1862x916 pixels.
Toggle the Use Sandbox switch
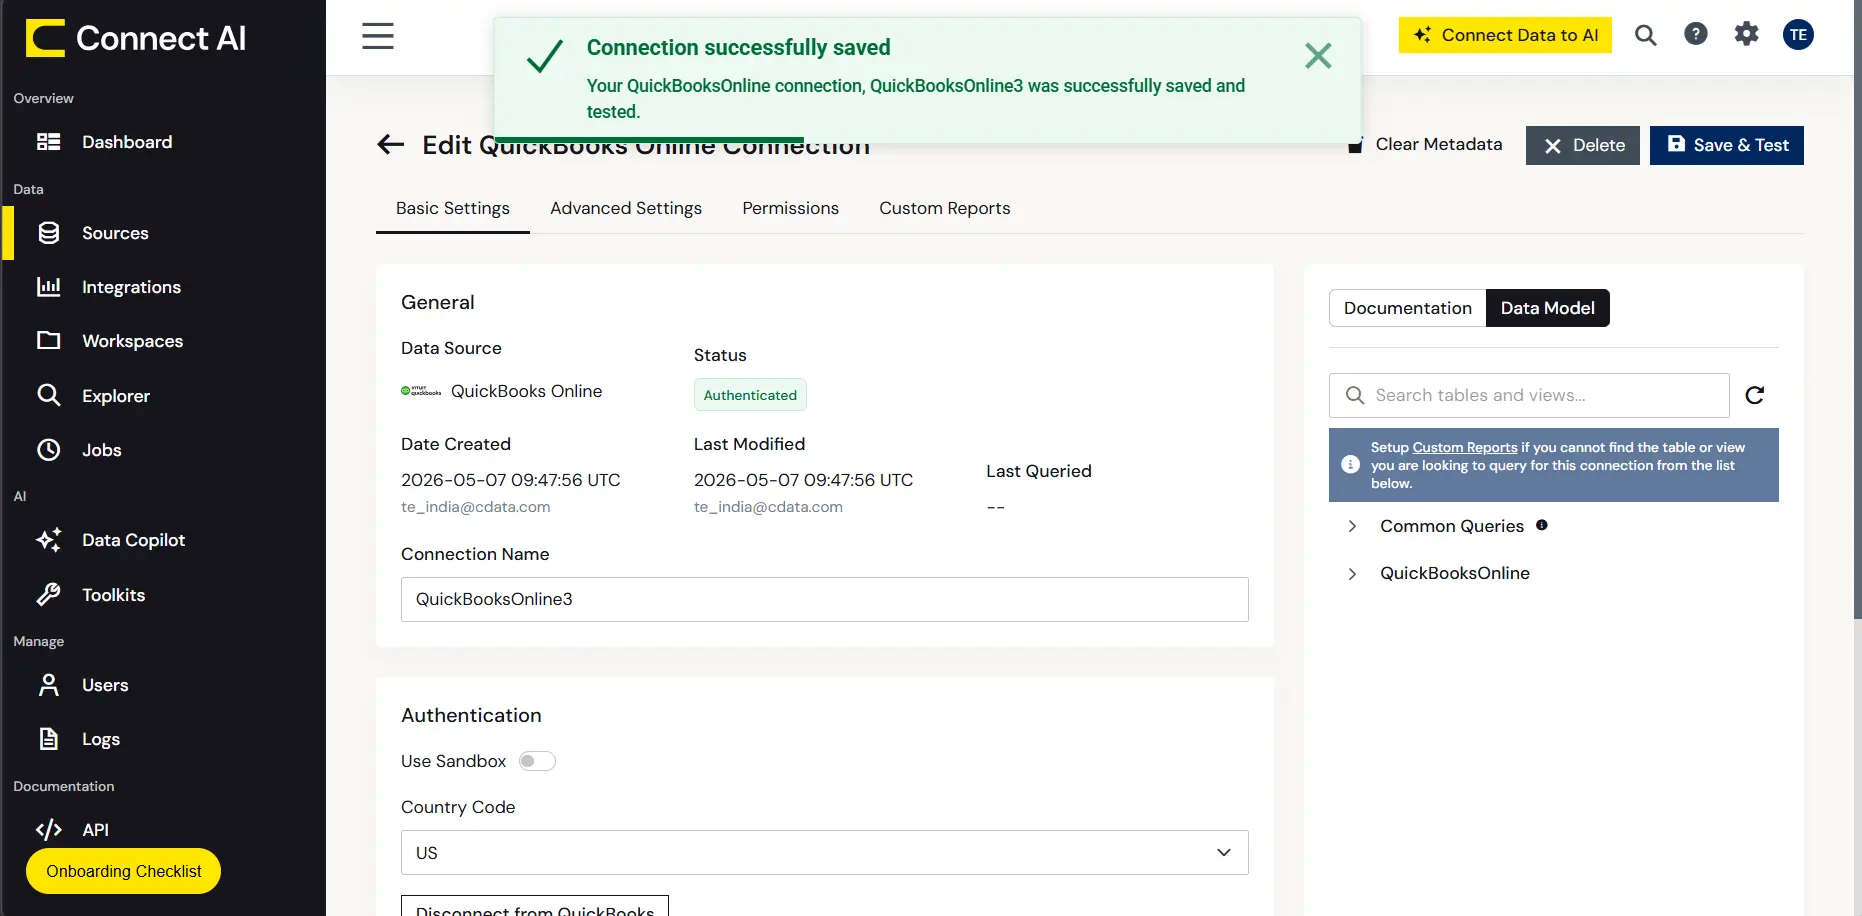coord(537,761)
